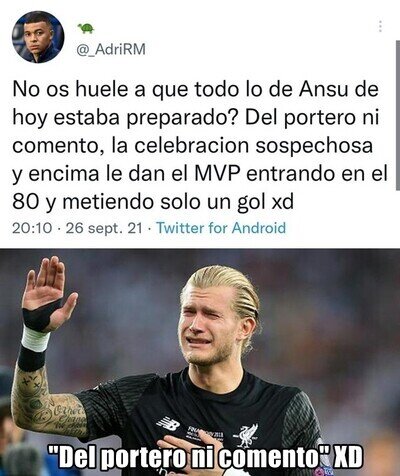
Task: Tap the round profile avatar picture
Action: point(38,37)
